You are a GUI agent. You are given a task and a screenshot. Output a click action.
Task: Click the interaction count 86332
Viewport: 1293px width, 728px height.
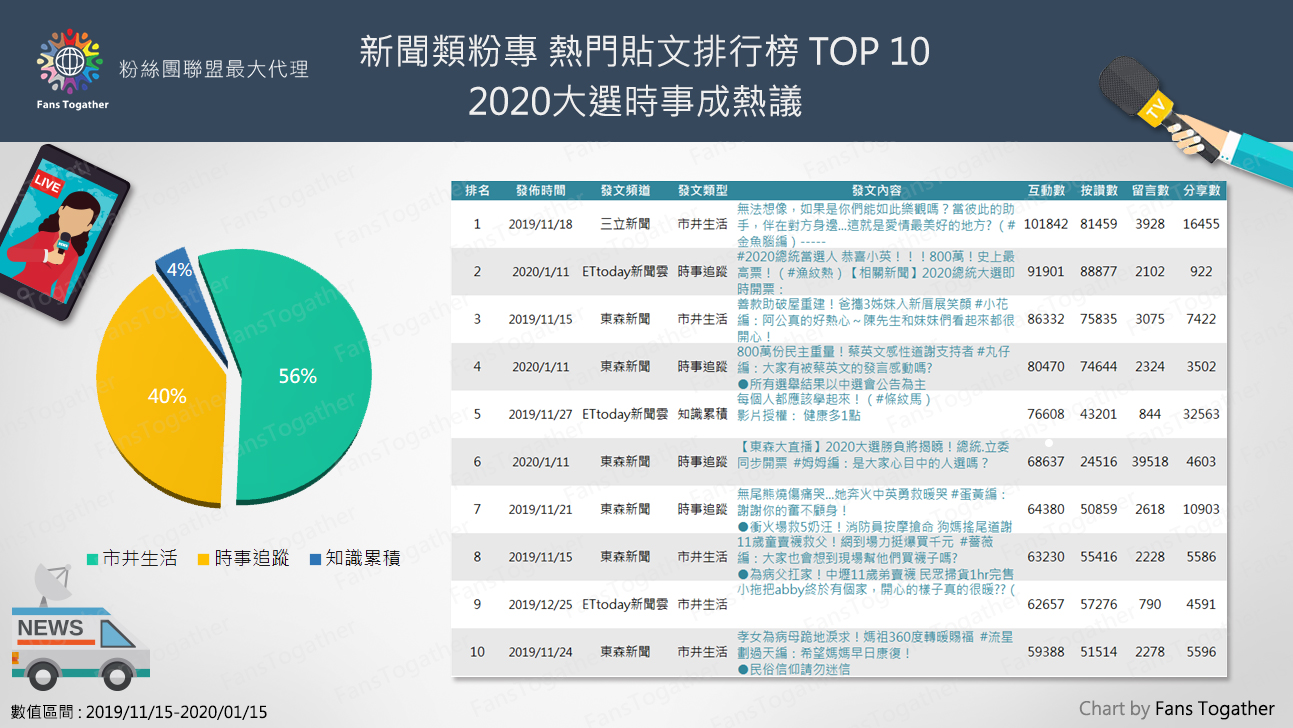pos(1046,319)
